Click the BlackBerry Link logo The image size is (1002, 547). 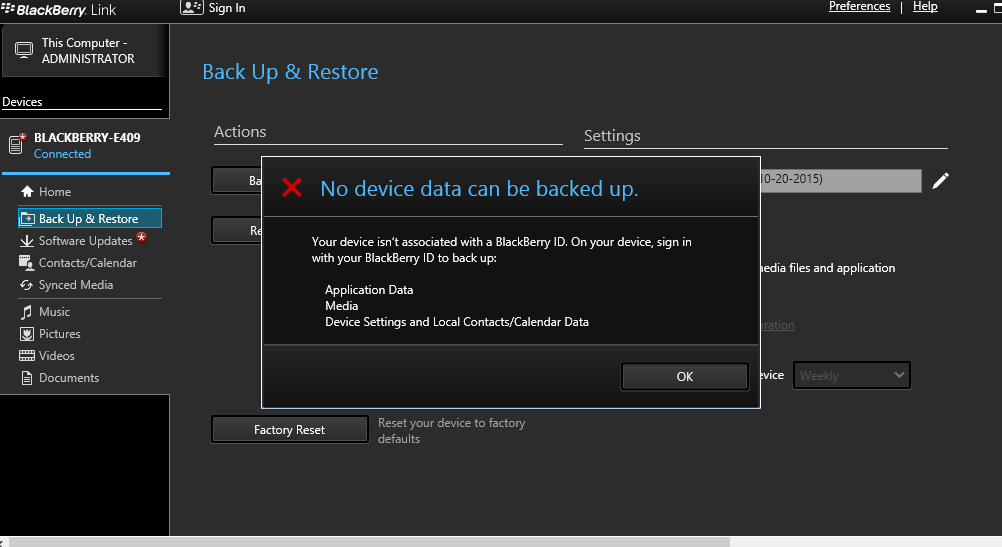click(x=59, y=10)
